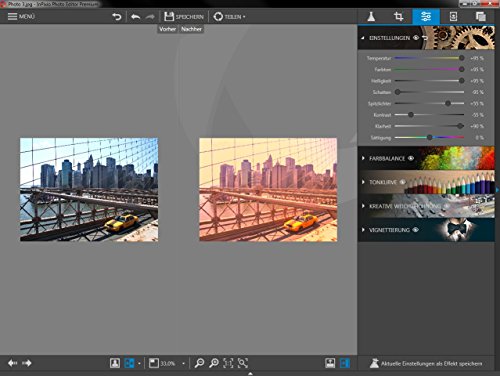The image size is (500, 376).
Task: Toggle Vignettierung visibility eye
Action: point(415,230)
